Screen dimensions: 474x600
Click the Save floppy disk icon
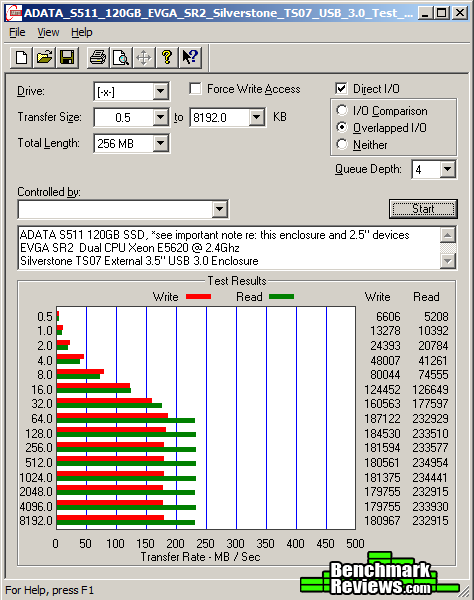click(67, 58)
